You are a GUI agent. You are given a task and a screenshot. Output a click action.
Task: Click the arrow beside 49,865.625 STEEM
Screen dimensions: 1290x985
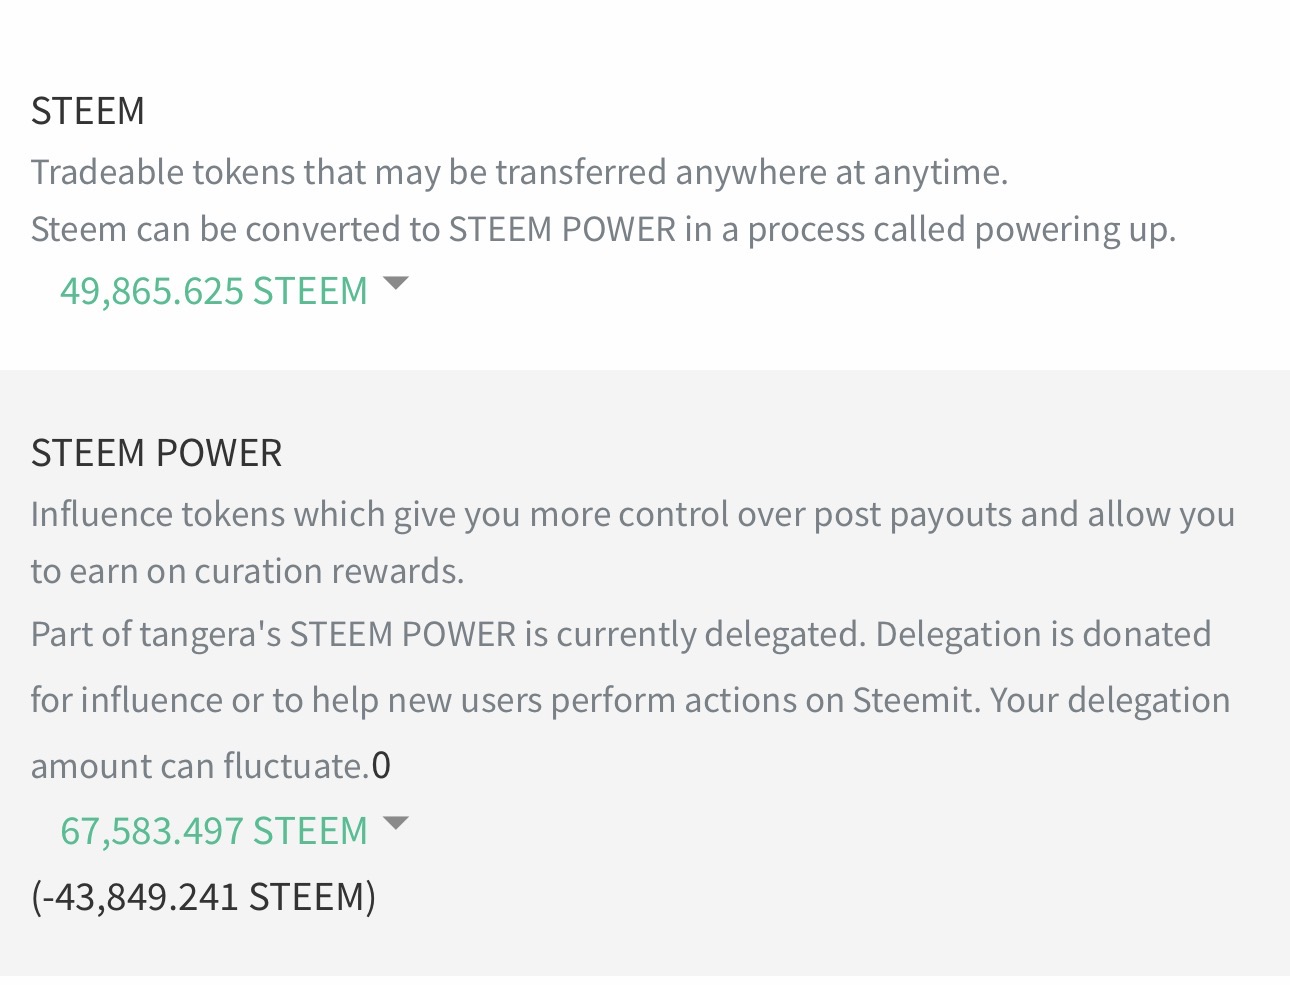[x=396, y=284]
